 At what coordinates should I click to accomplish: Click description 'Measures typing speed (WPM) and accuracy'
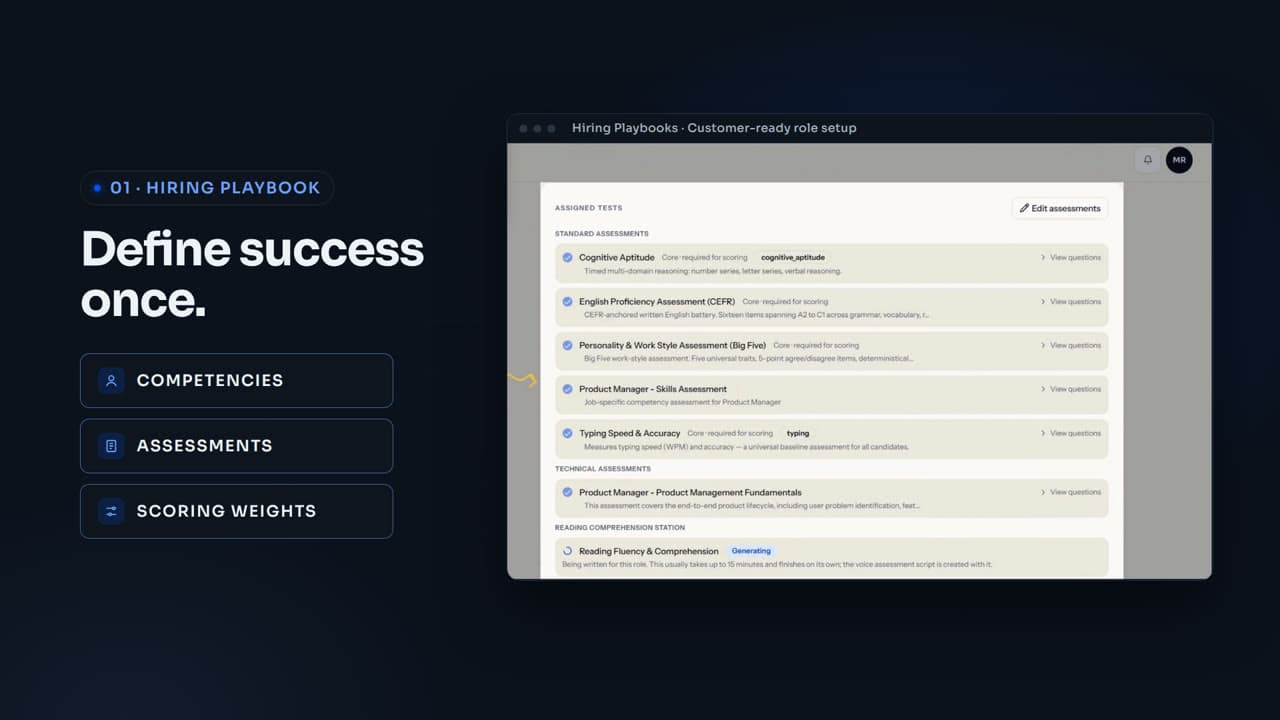747,447
